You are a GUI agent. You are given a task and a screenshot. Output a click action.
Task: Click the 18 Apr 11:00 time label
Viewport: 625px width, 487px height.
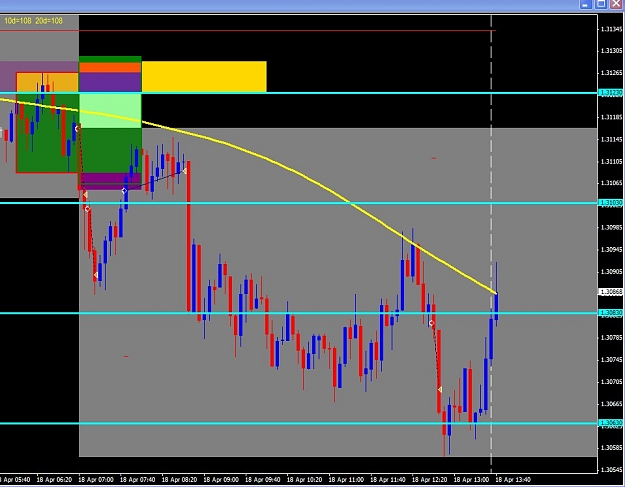click(x=346, y=479)
